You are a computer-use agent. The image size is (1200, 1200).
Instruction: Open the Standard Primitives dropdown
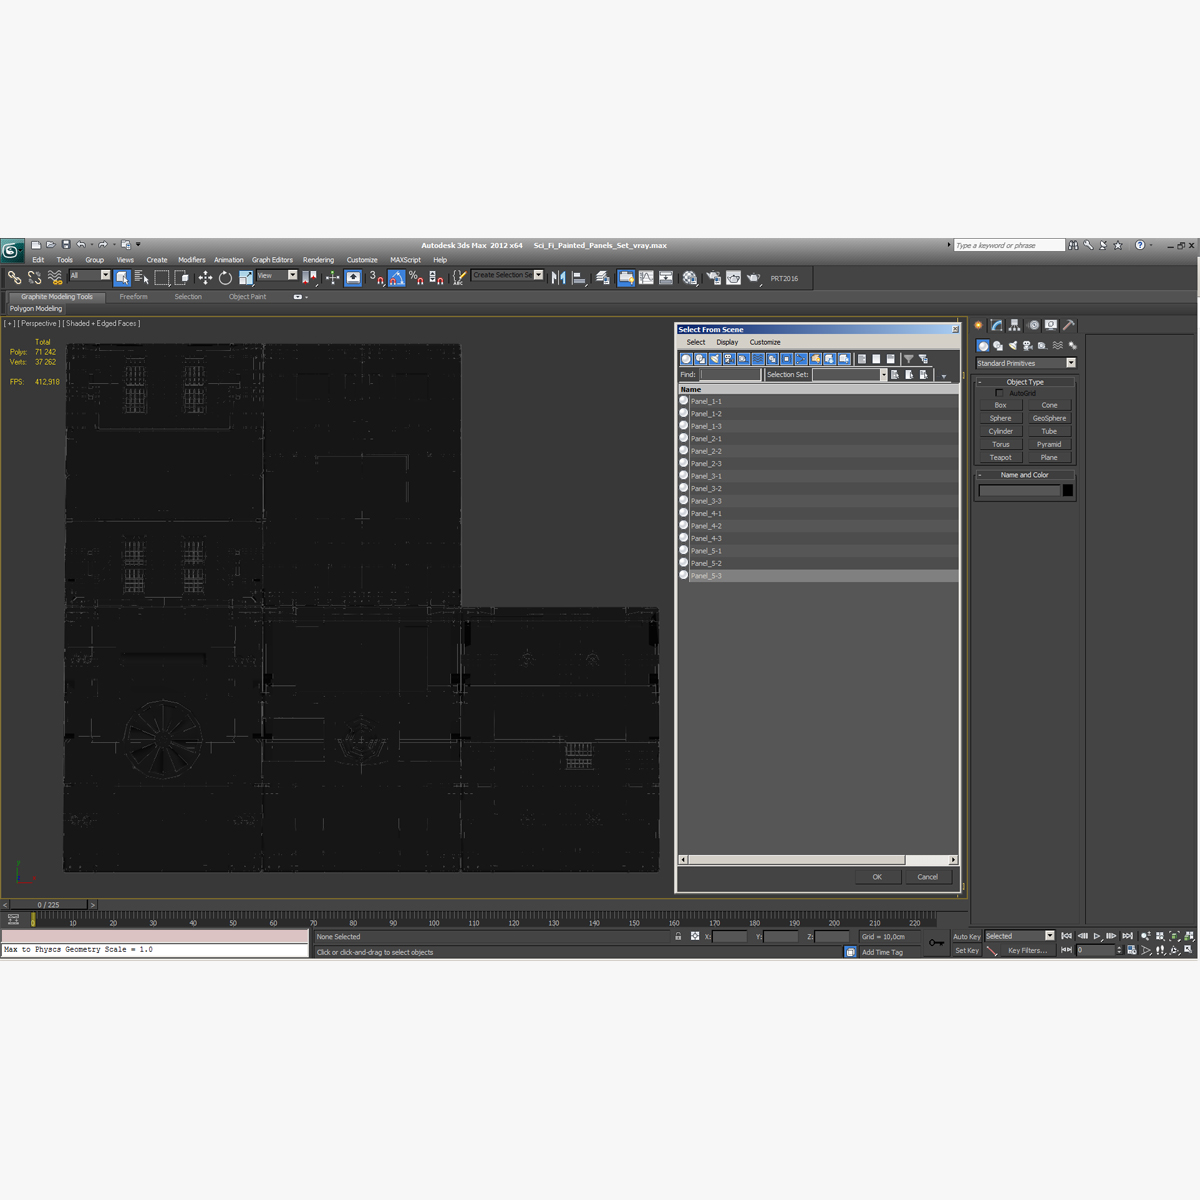(1026, 363)
